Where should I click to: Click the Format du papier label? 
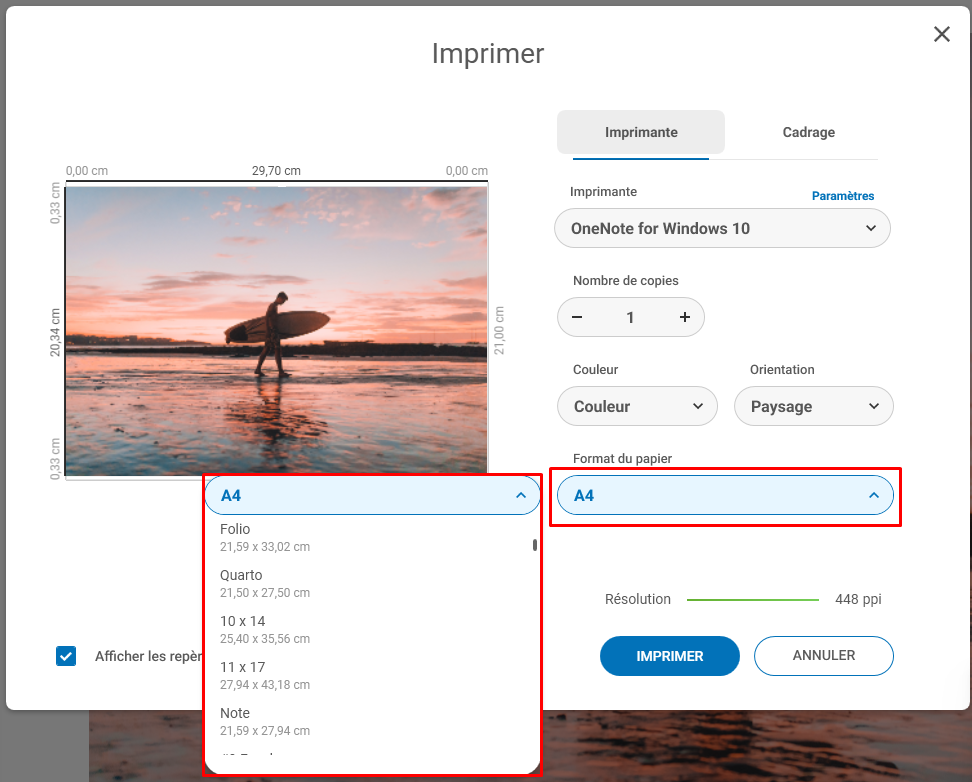622,458
